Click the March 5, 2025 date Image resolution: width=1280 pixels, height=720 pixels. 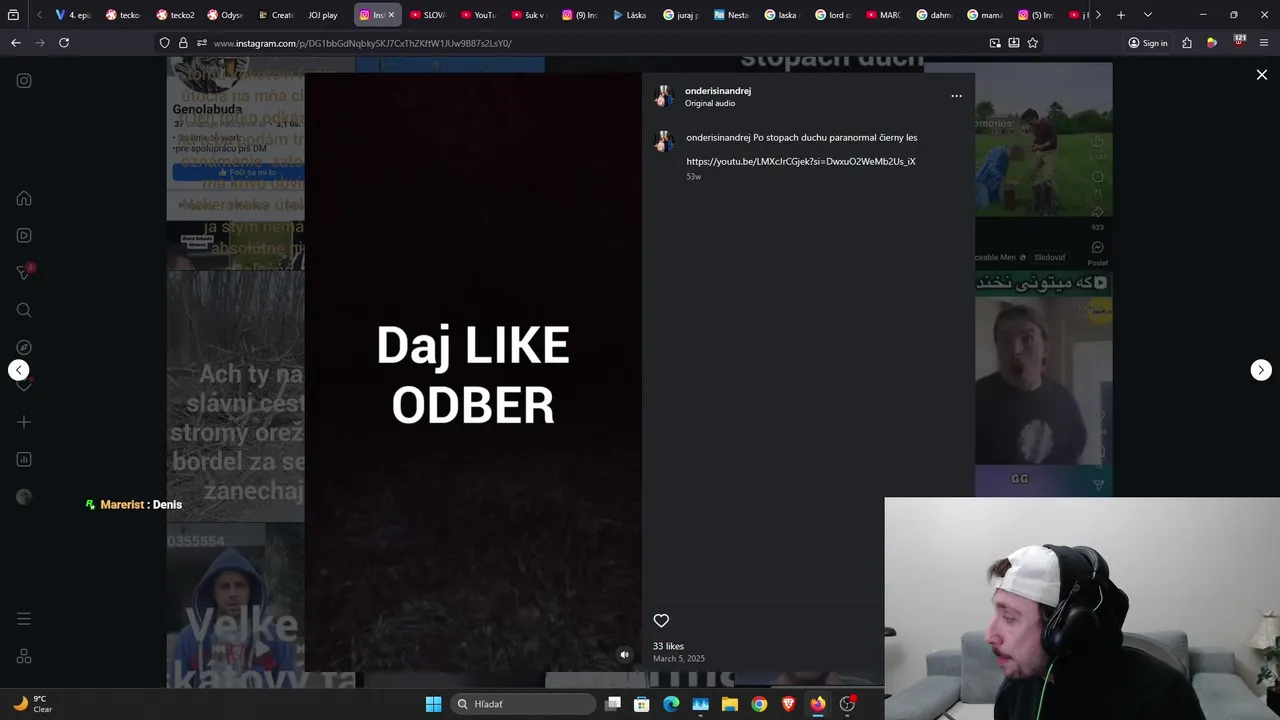click(679, 658)
